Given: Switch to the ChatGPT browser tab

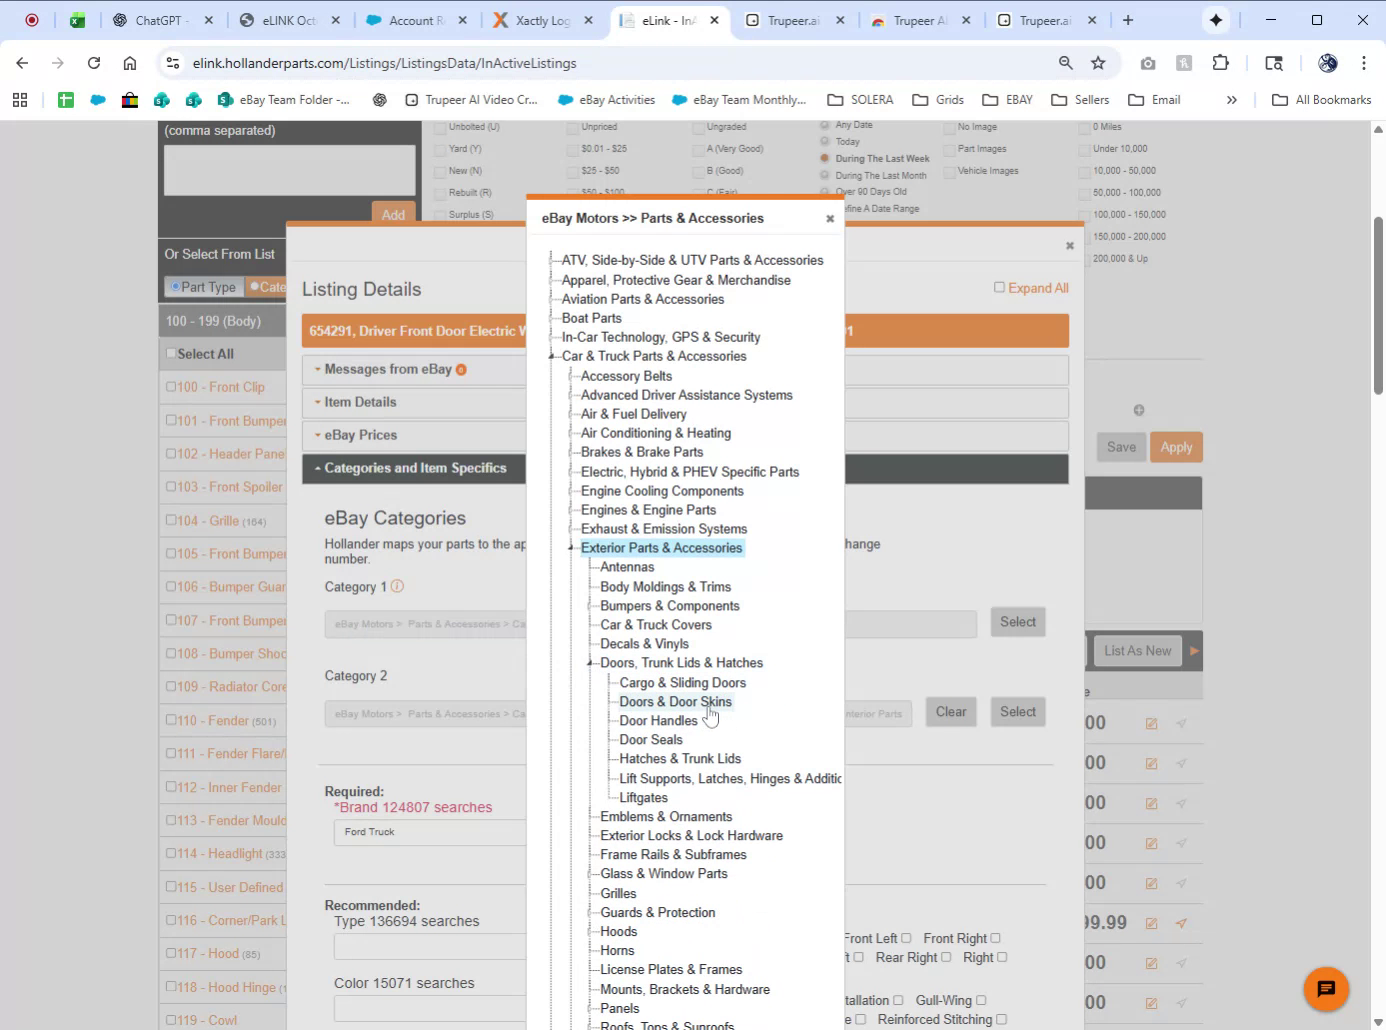Looking at the screenshot, I should [162, 20].
